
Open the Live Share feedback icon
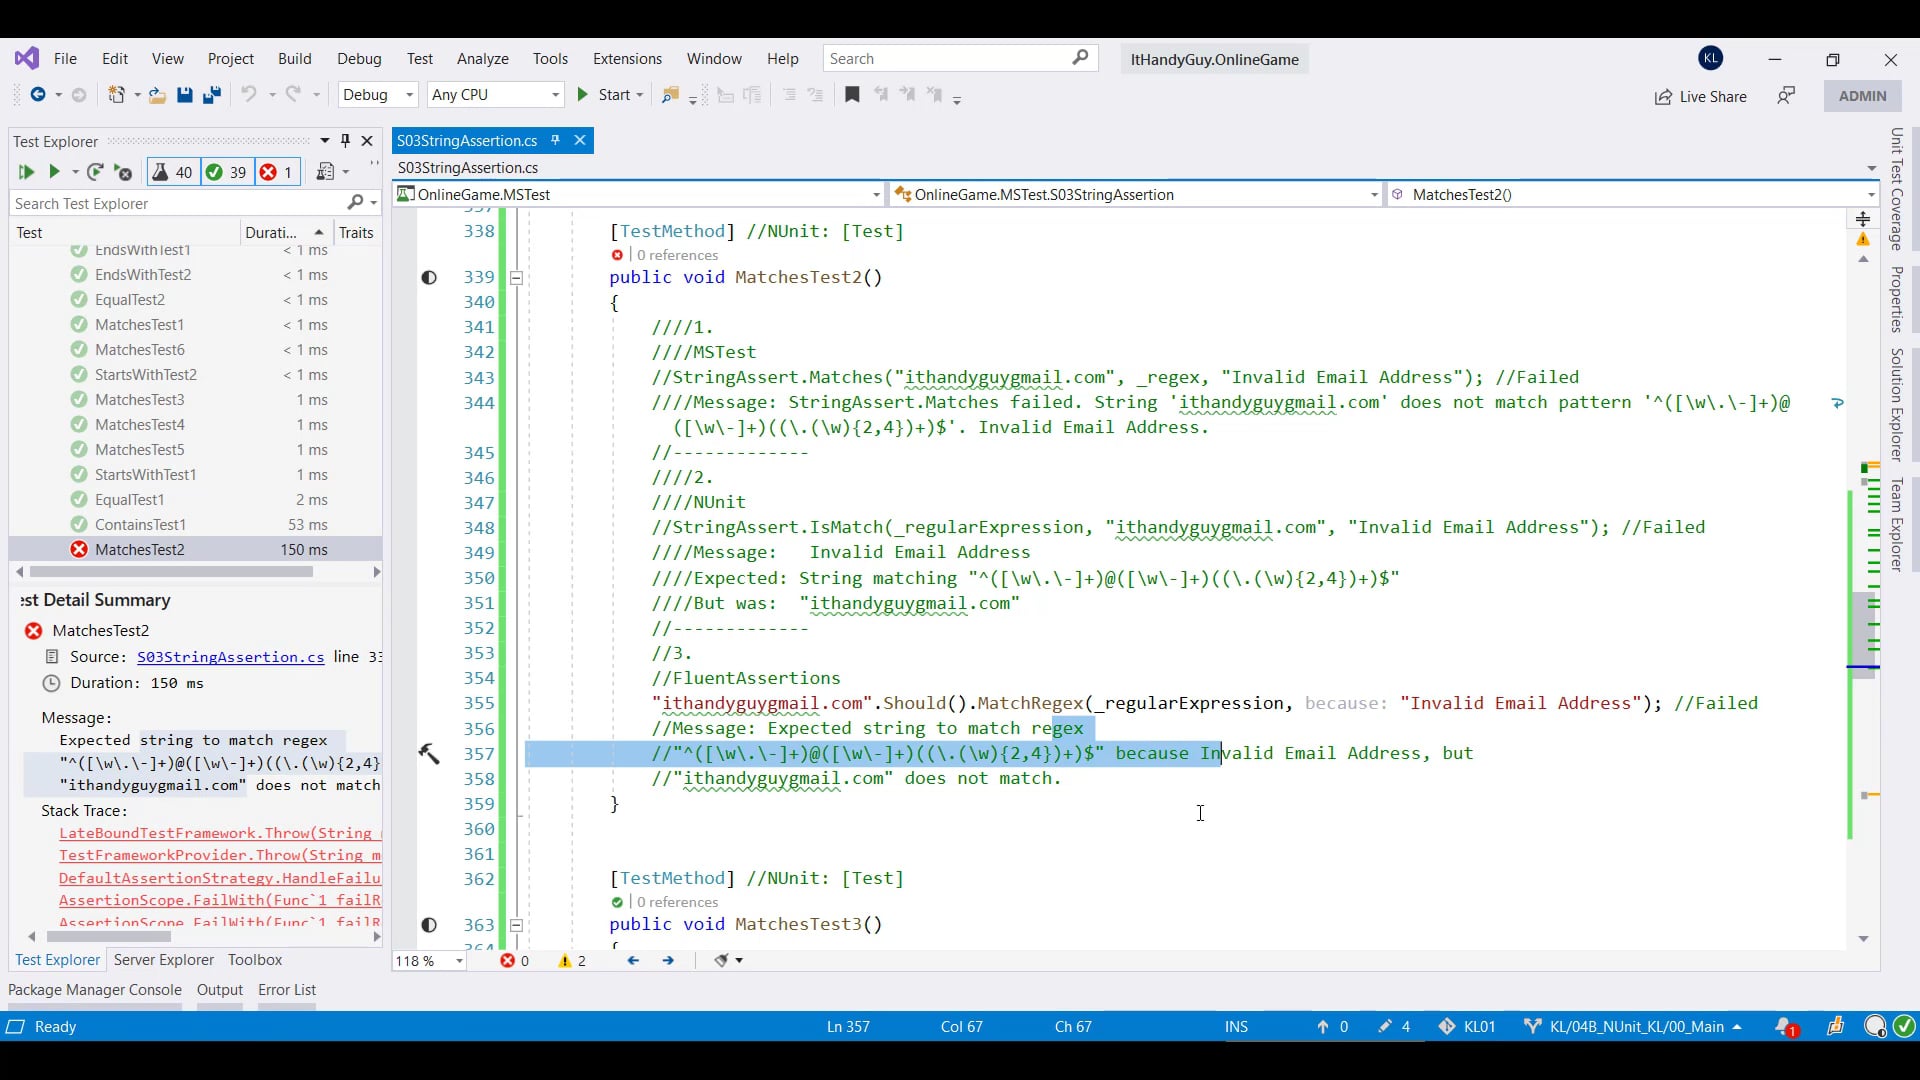click(1786, 96)
